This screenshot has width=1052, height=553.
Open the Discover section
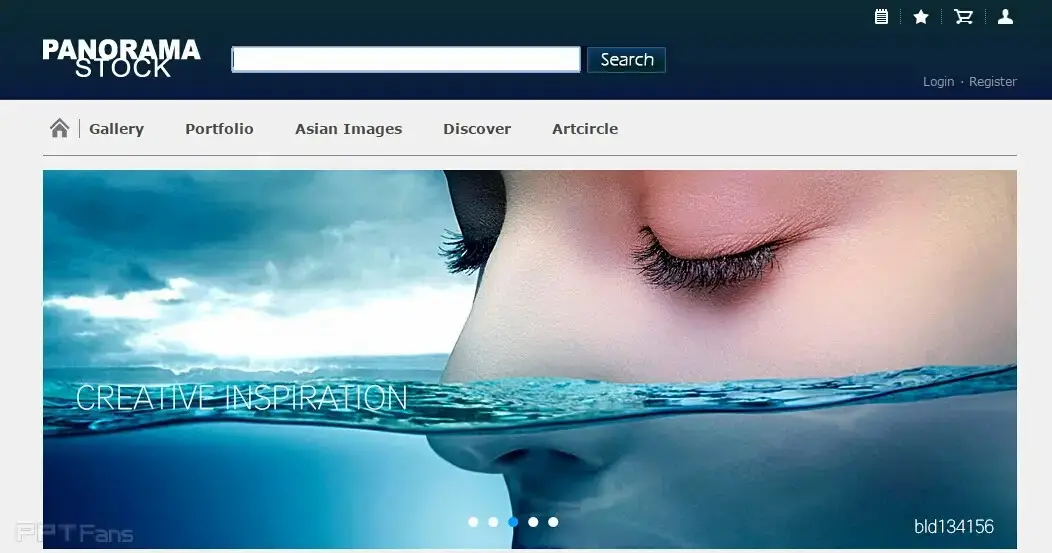(x=477, y=129)
